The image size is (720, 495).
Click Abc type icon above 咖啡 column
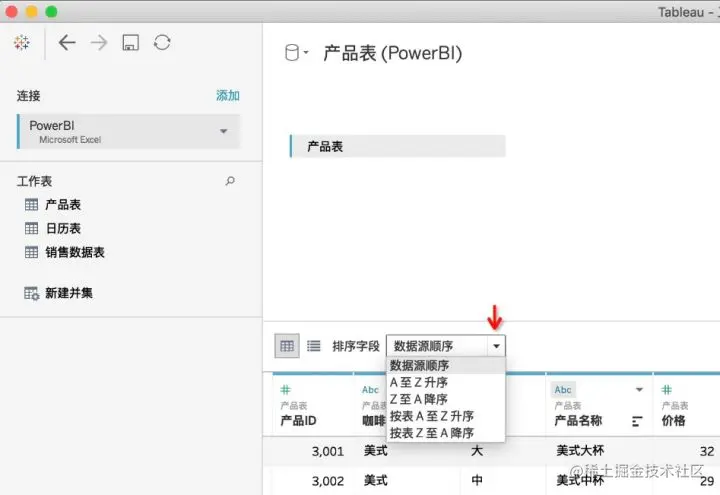coord(370,390)
